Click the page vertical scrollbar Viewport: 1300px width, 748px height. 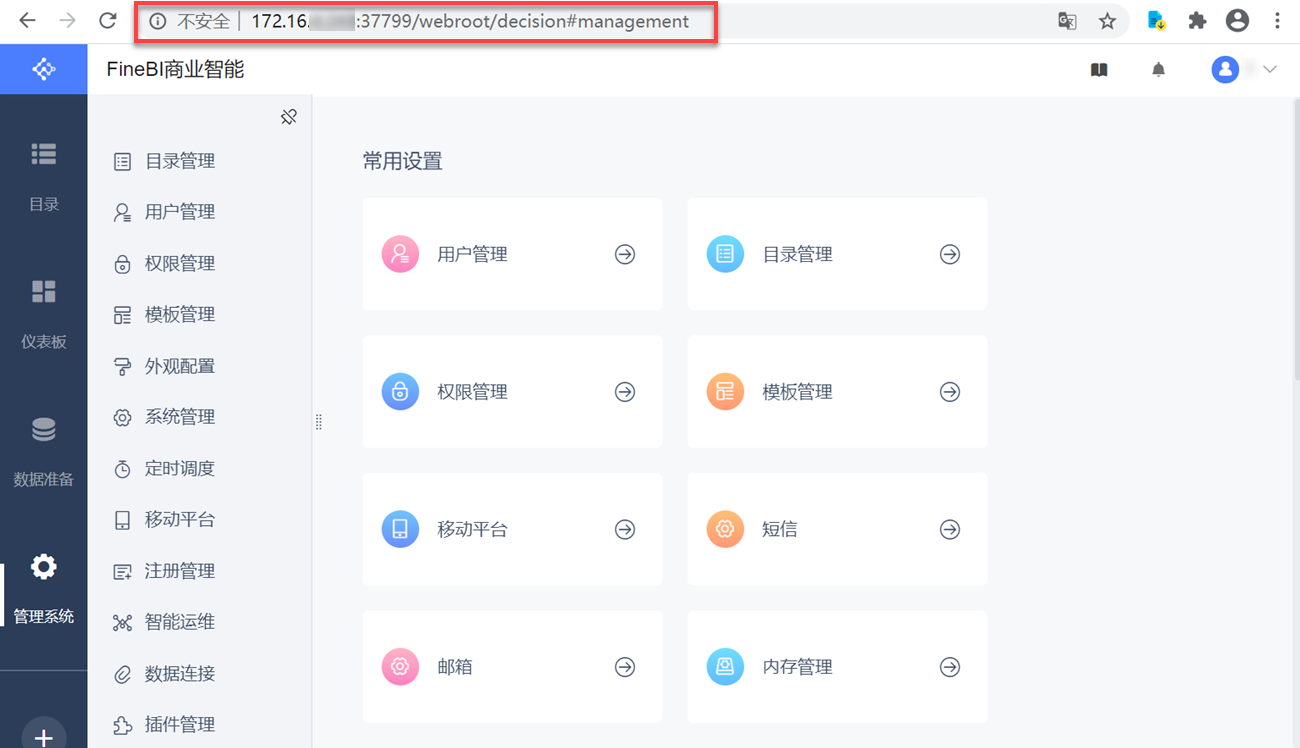tap(1296, 240)
